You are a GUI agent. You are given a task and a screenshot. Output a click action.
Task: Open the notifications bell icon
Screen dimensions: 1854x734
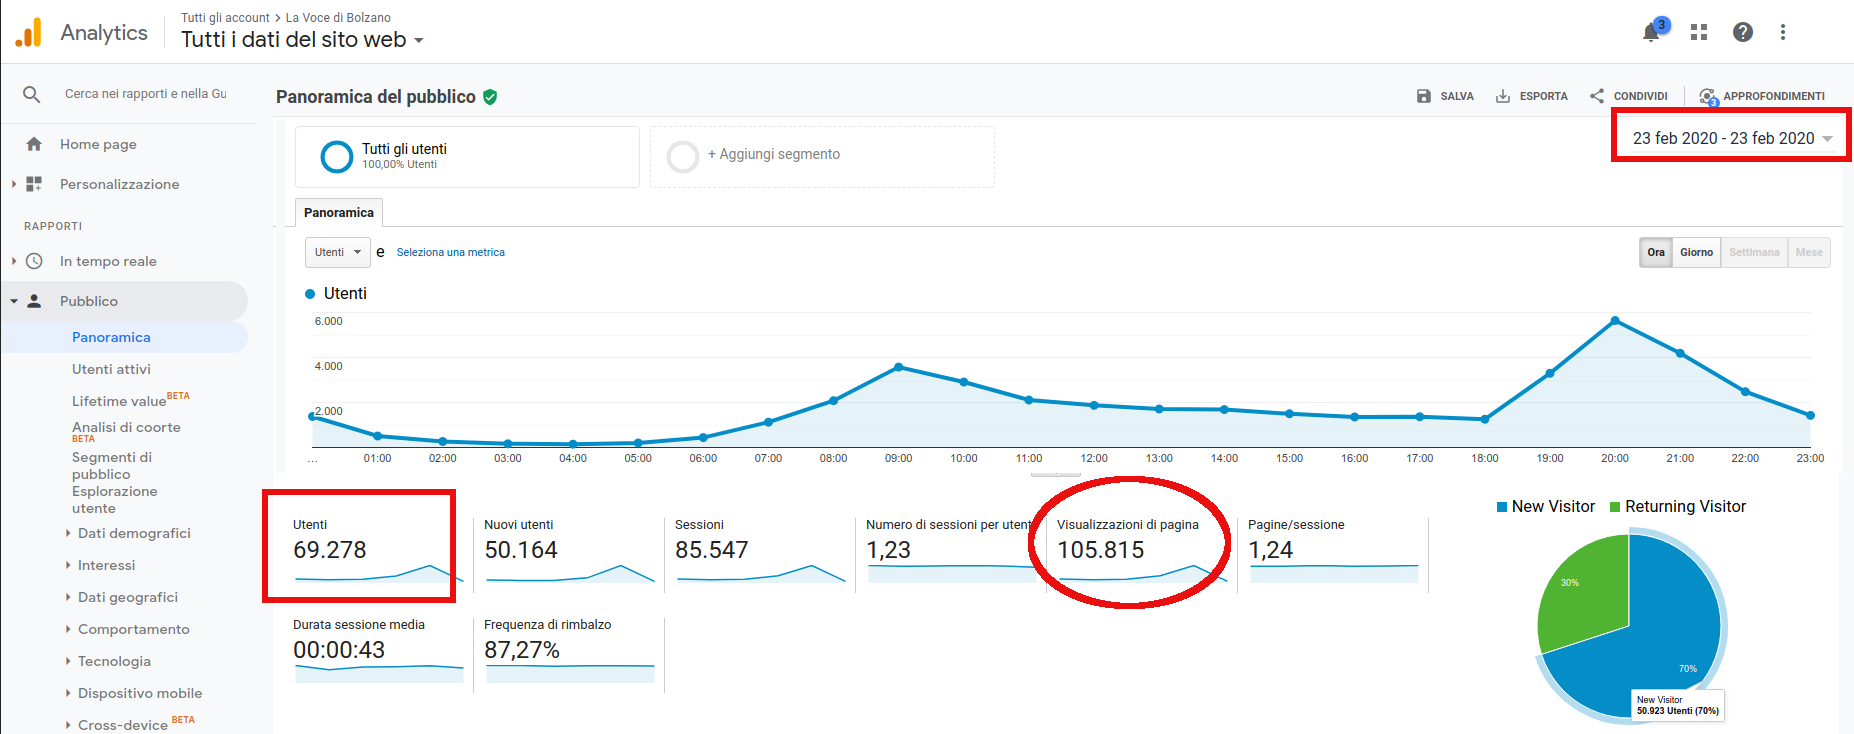tap(1651, 33)
